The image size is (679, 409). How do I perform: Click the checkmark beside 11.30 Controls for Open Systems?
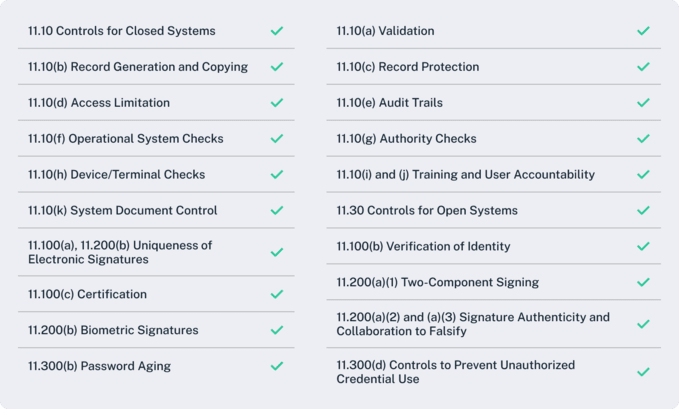[643, 211]
